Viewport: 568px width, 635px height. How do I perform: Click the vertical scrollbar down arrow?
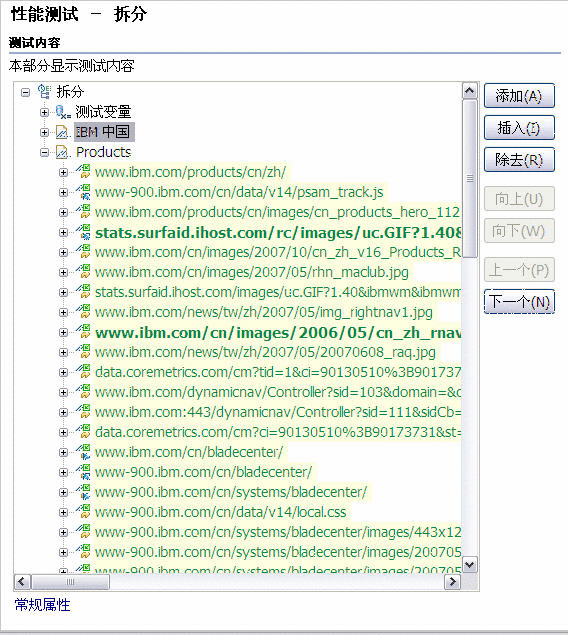[x=470, y=564]
